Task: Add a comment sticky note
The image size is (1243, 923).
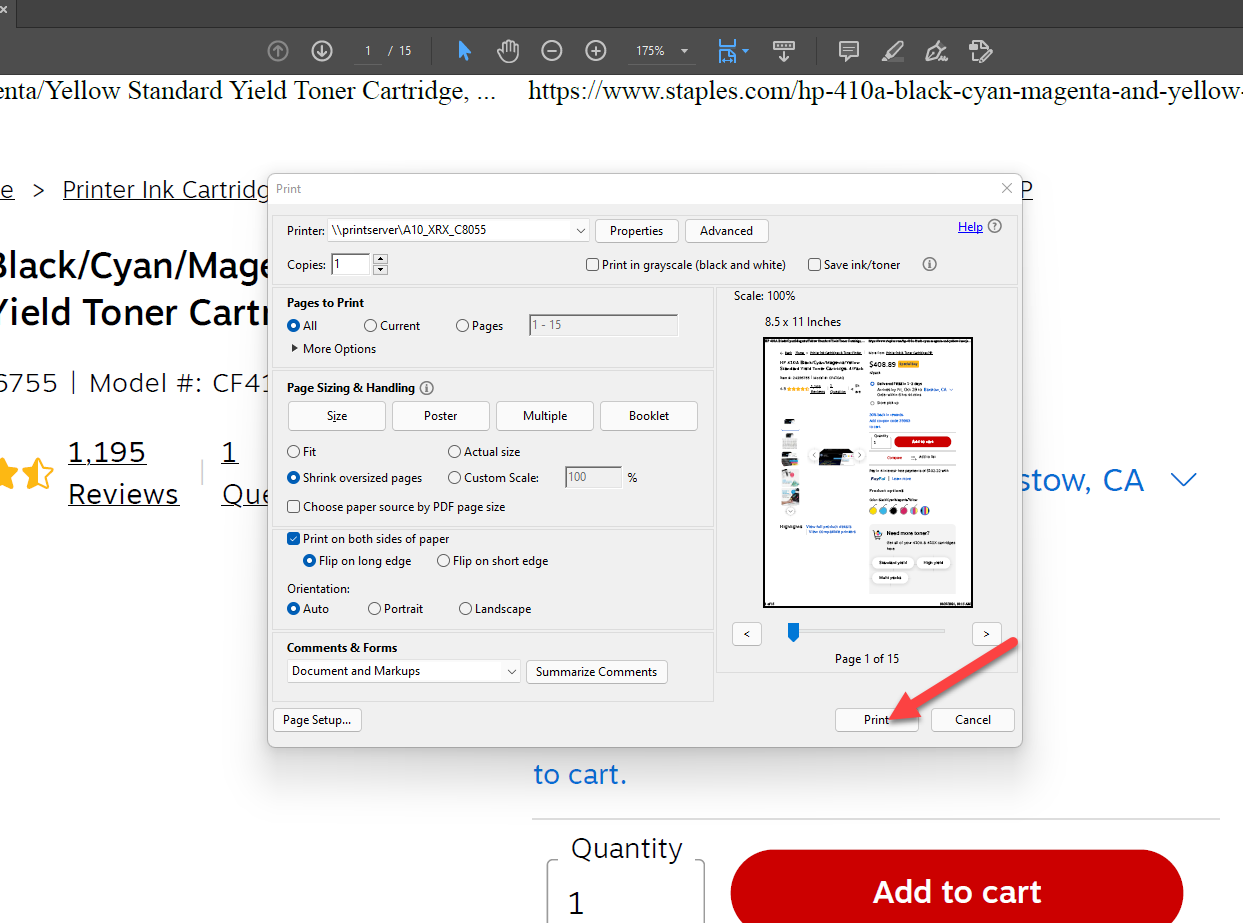Action: coord(849,51)
